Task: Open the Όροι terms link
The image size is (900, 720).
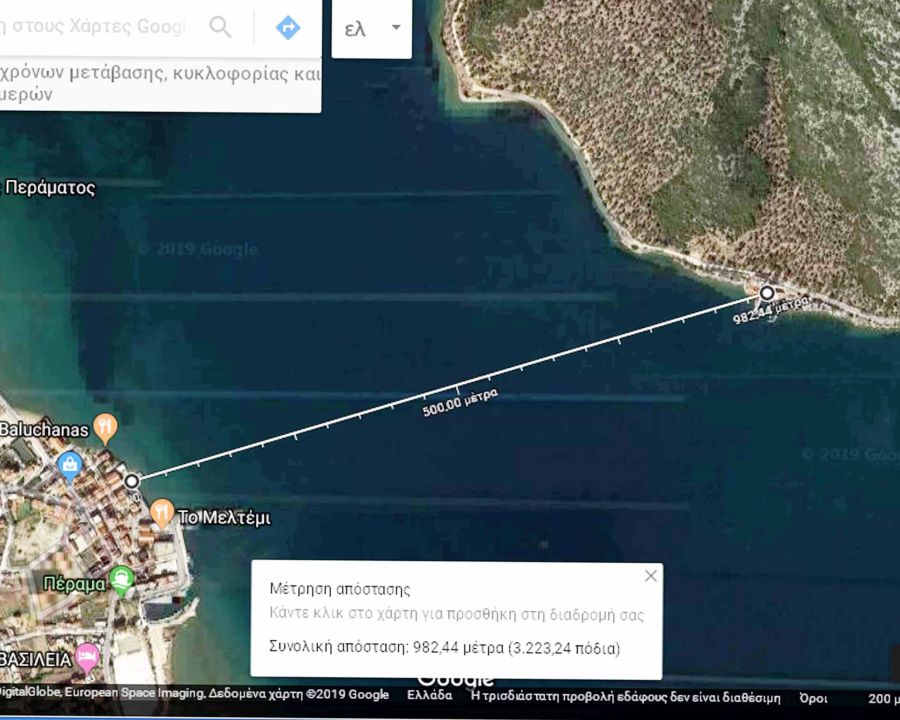Action: click(x=813, y=697)
